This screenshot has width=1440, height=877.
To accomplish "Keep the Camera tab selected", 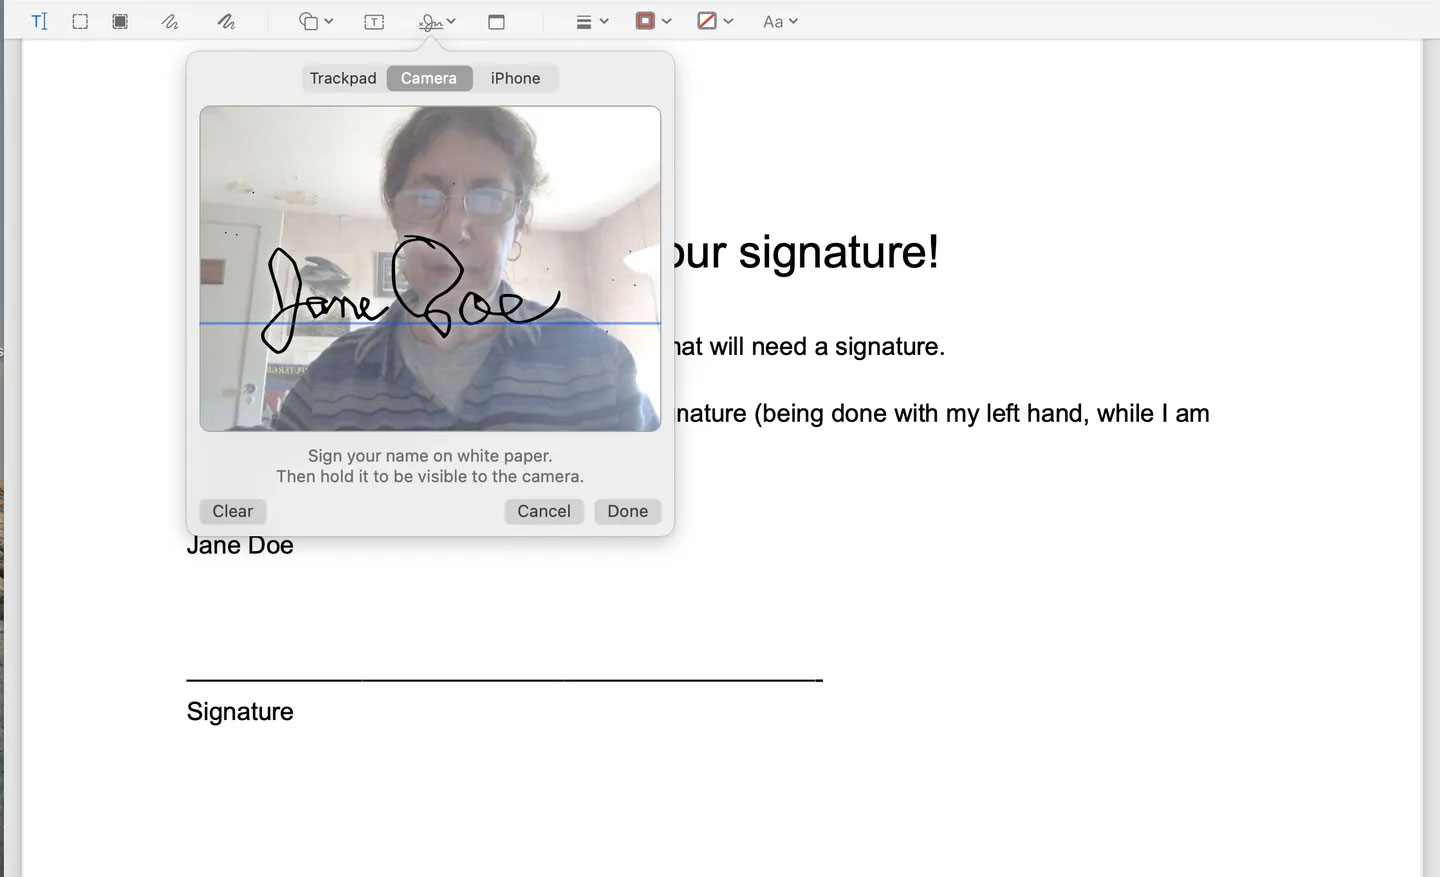I will (429, 77).
